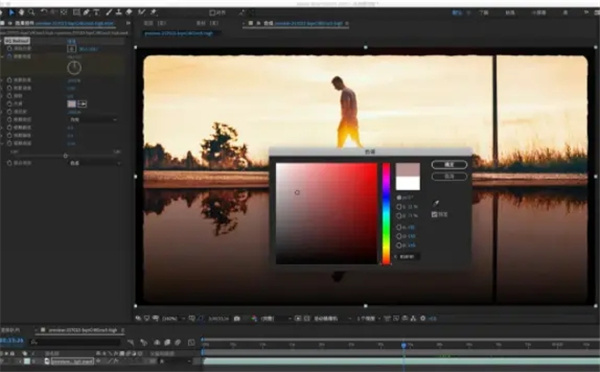The width and height of the screenshot is (600, 372).
Task: Choose the Eraser tool
Action: pyautogui.click(x=129, y=12)
